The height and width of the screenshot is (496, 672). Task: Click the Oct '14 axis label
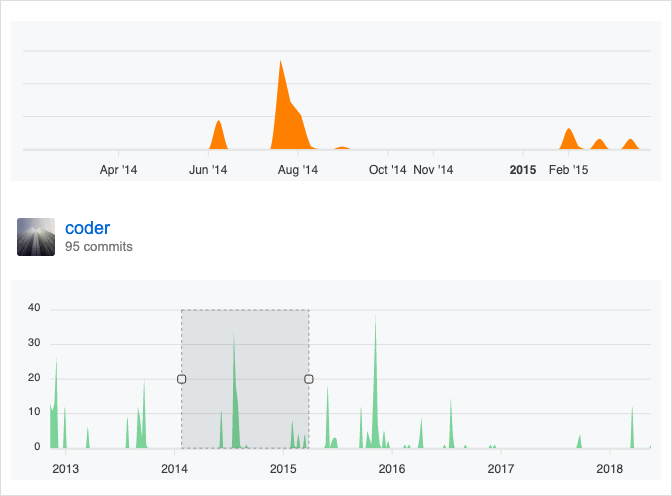[387, 170]
